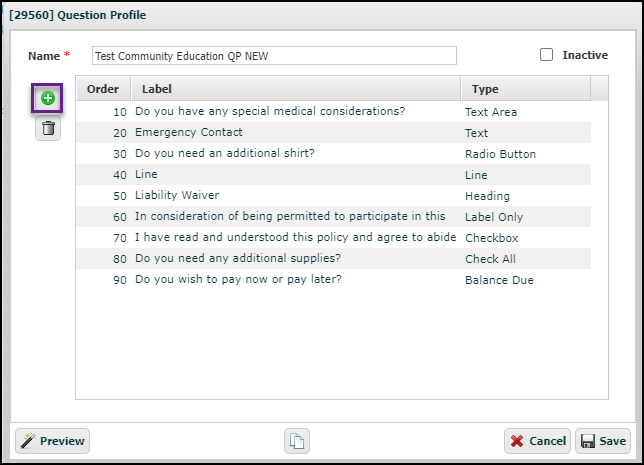
Task: Select the 'Emergency Contact' row
Action: (334, 132)
